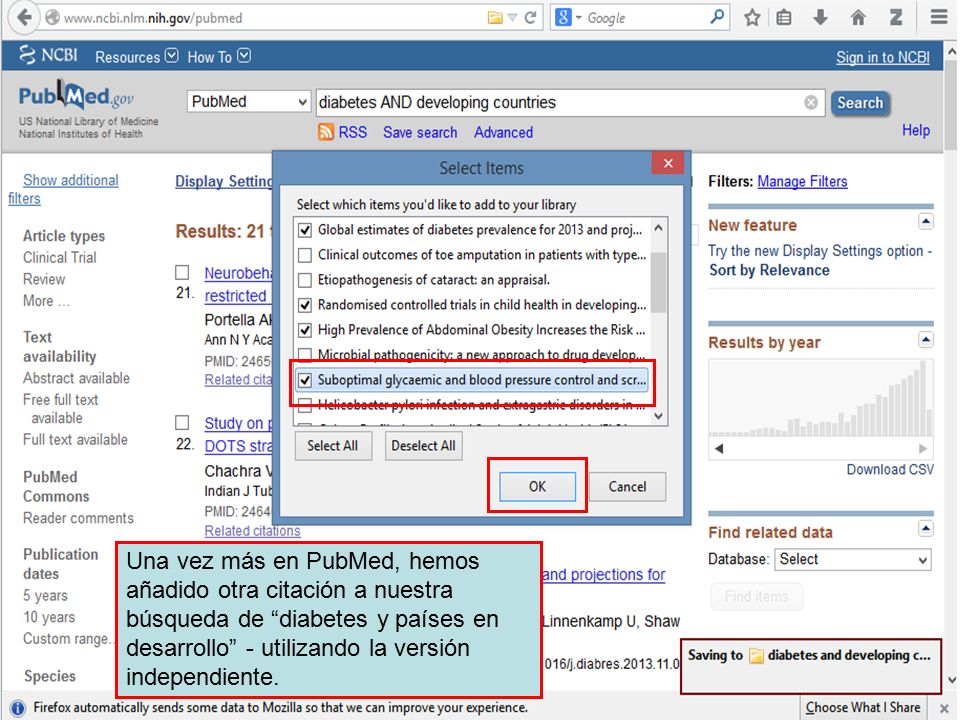Image resolution: width=960 pixels, height=720 pixels.
Task: Tick the checkbox for result 22
Action: [182, 422]
